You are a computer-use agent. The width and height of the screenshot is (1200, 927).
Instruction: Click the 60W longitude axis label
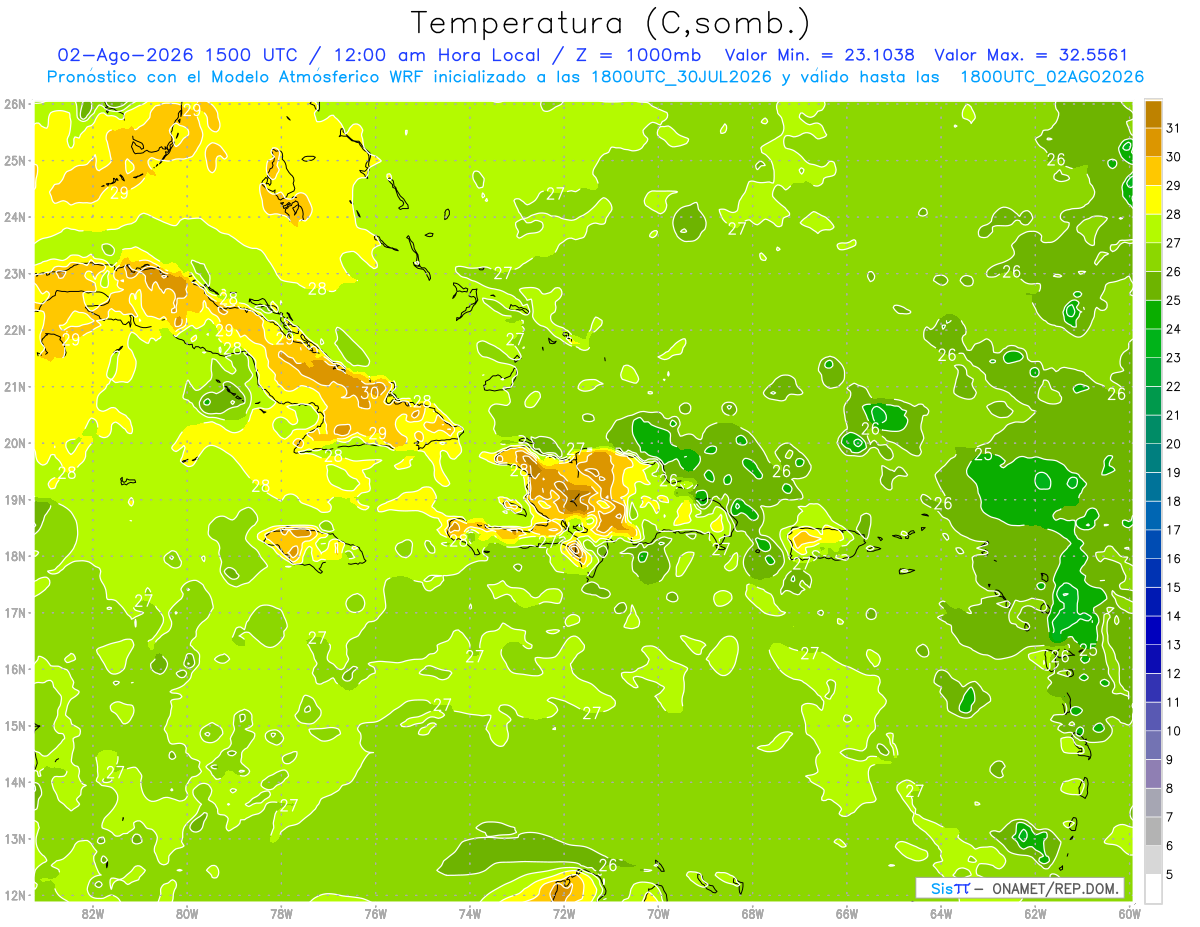pyautogui.click(x=1129, y=913)
